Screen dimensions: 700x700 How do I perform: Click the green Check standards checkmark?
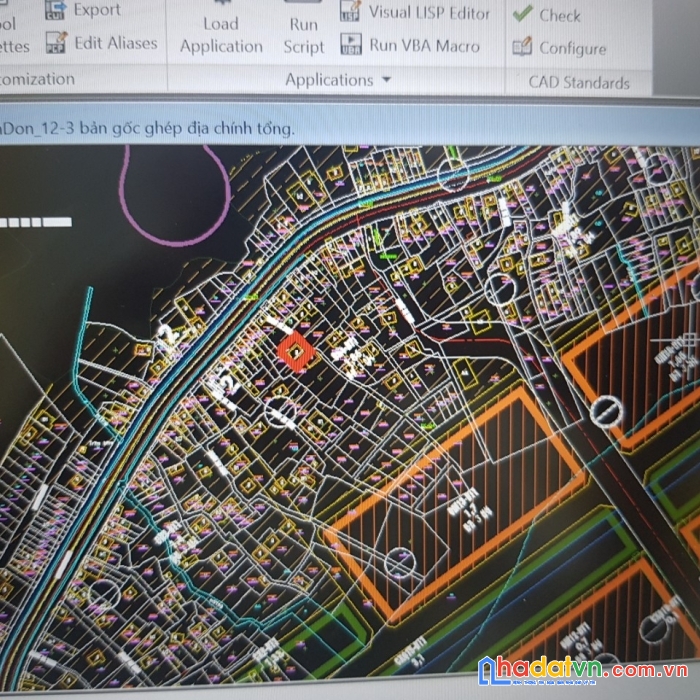pos(522,14)
